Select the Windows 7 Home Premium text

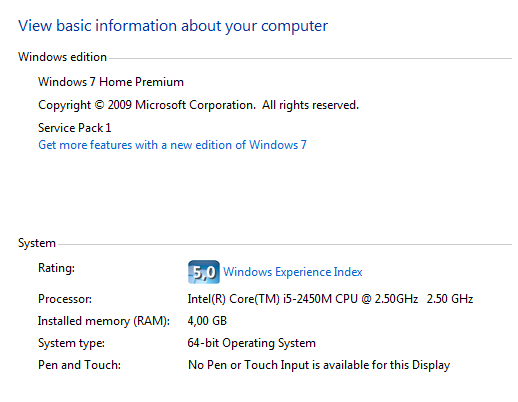111,82
